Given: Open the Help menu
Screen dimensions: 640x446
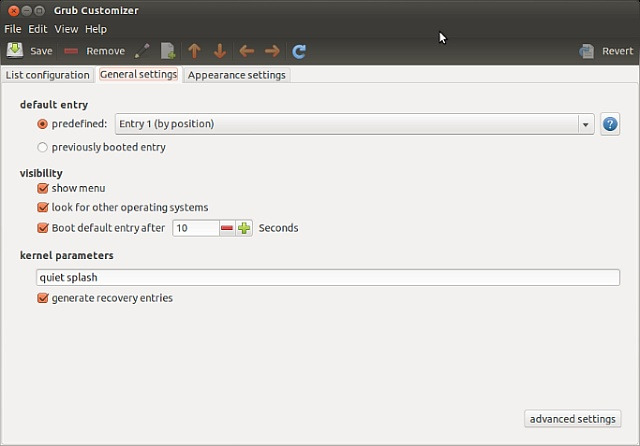Looking at the screenshot, I should [96, 29].
